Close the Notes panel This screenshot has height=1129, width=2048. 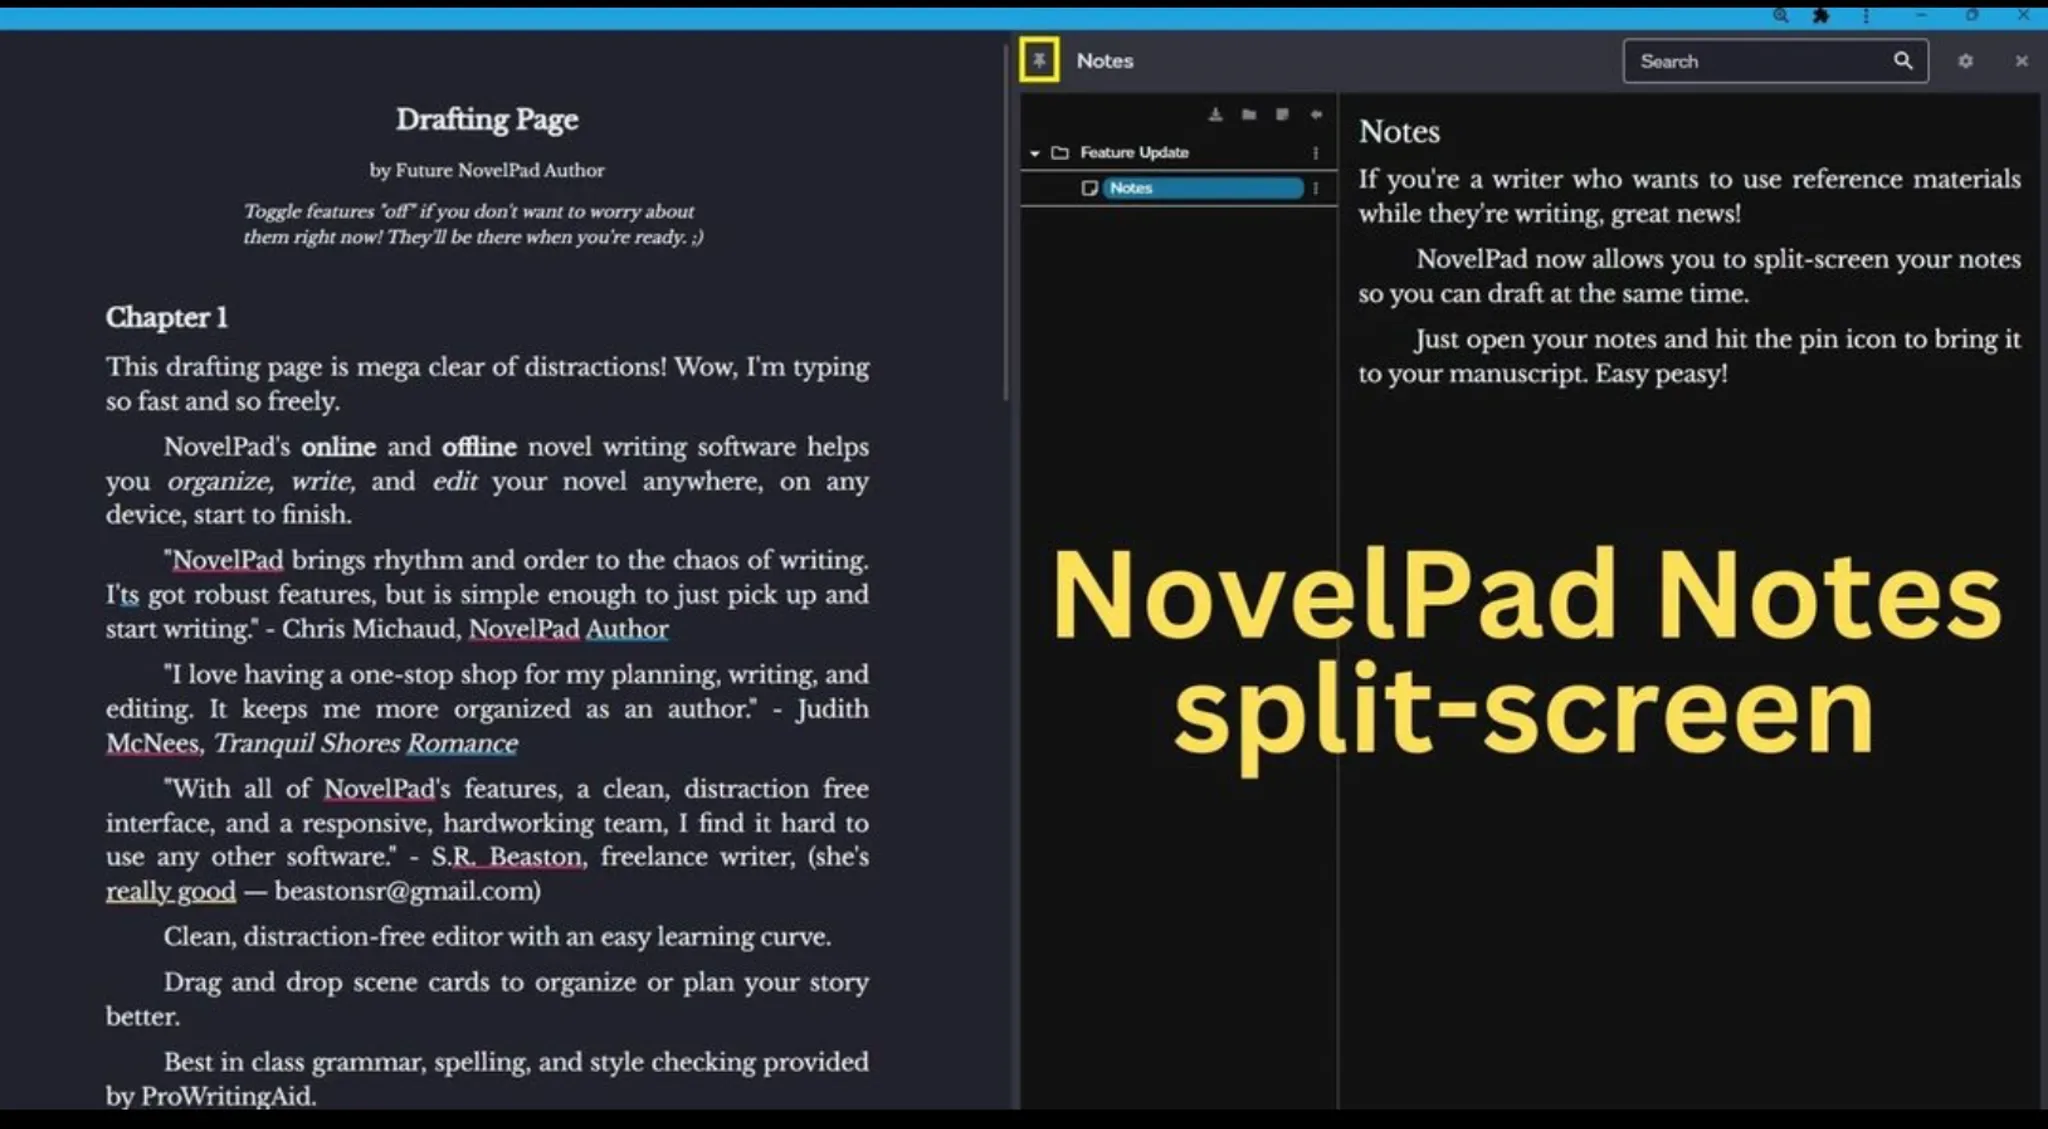(2021, 61)
